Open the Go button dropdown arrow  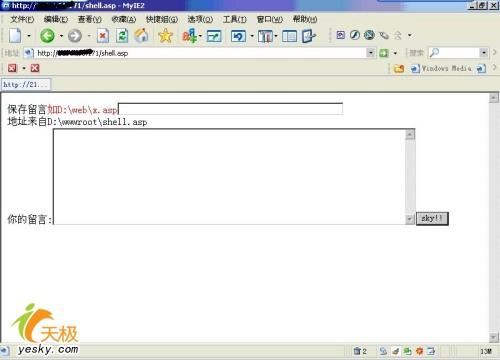coord(395,53)
